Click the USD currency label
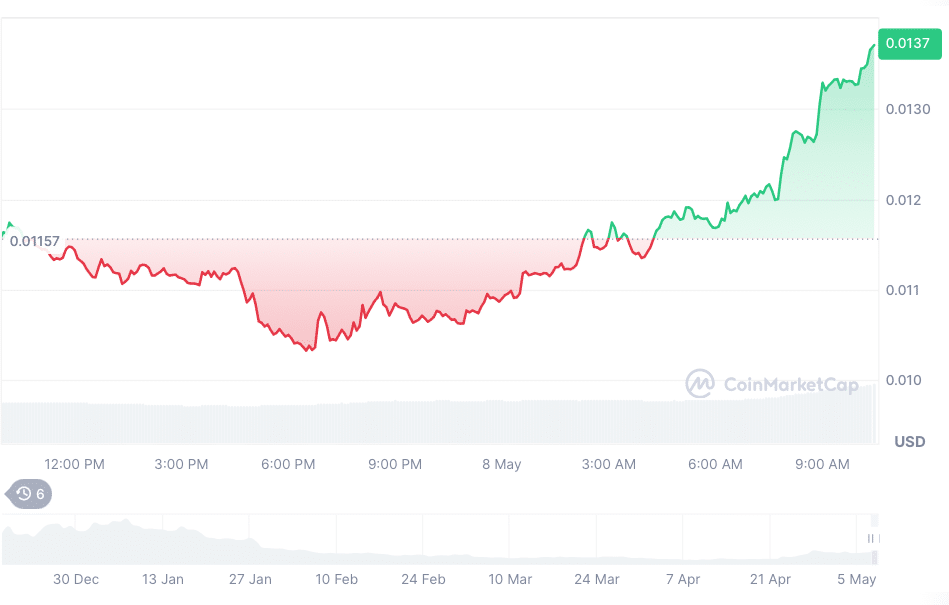The image size is (949, 605). 909,441
